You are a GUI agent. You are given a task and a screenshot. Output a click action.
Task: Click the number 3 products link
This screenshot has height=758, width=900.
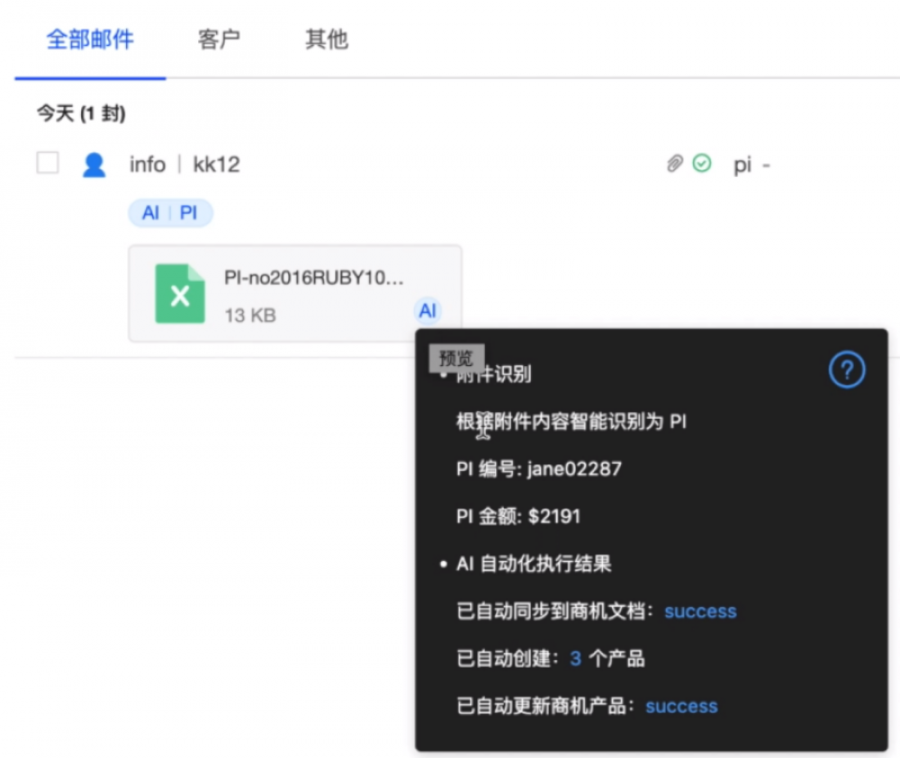click(x=575, y=659)
